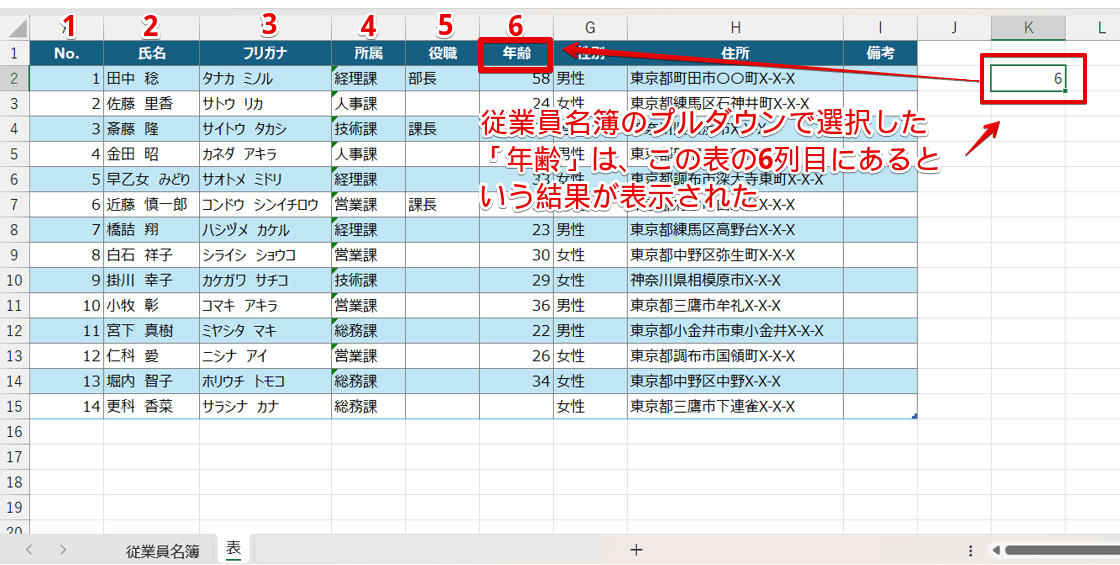Select the cell with name 田中 稔

(x=151, y=78)
